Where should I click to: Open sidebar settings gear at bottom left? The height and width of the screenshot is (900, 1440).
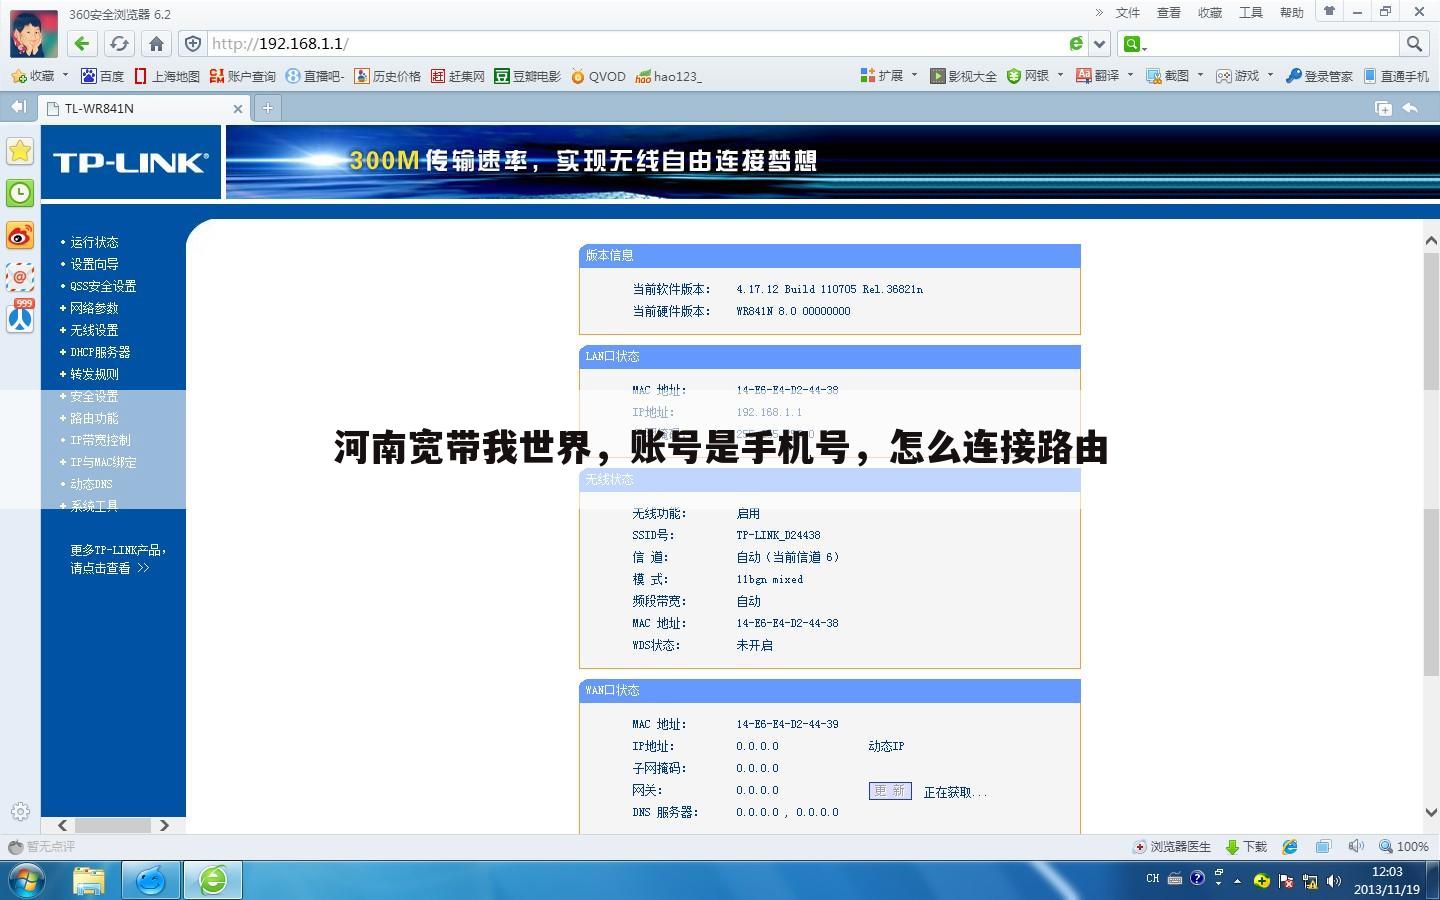pos(20,811)
